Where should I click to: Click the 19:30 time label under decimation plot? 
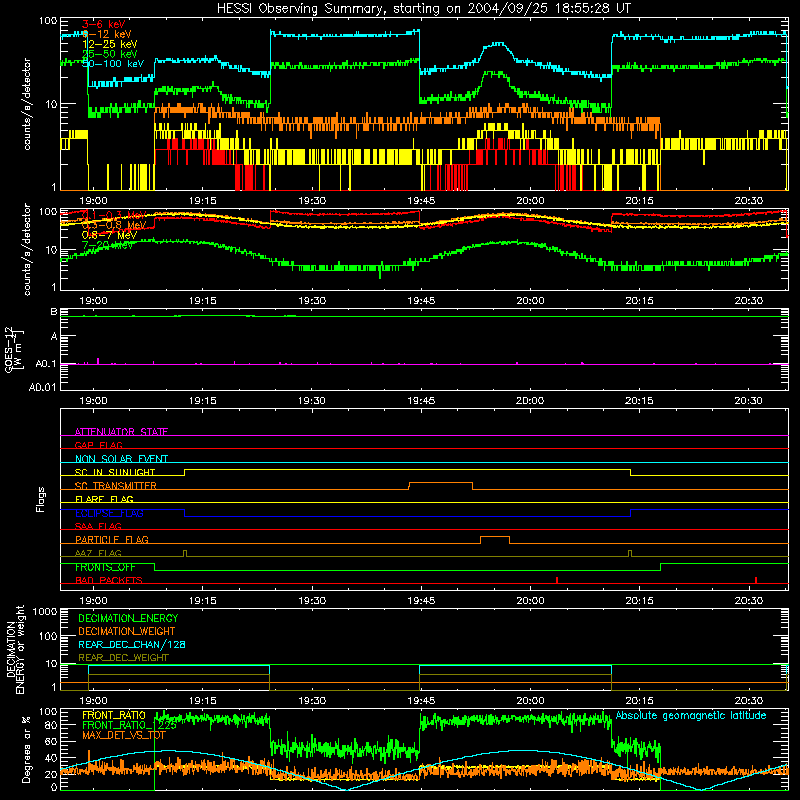click(x=312, y=701)
